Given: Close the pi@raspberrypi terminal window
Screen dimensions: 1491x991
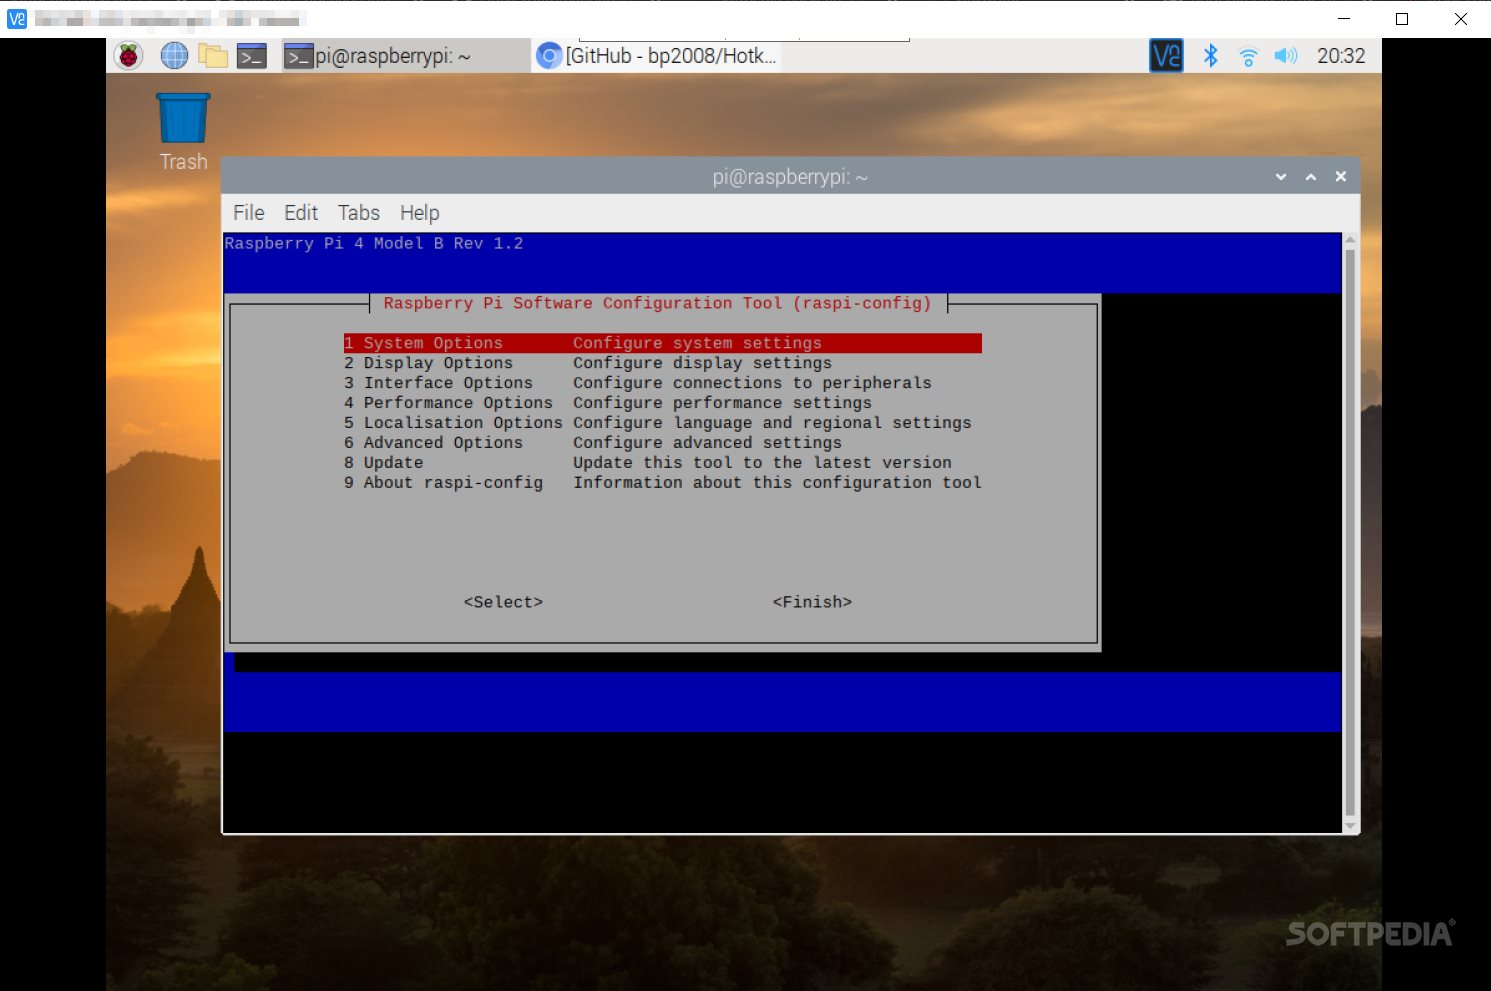Looking at the screenshot, I should point(1341,177).
